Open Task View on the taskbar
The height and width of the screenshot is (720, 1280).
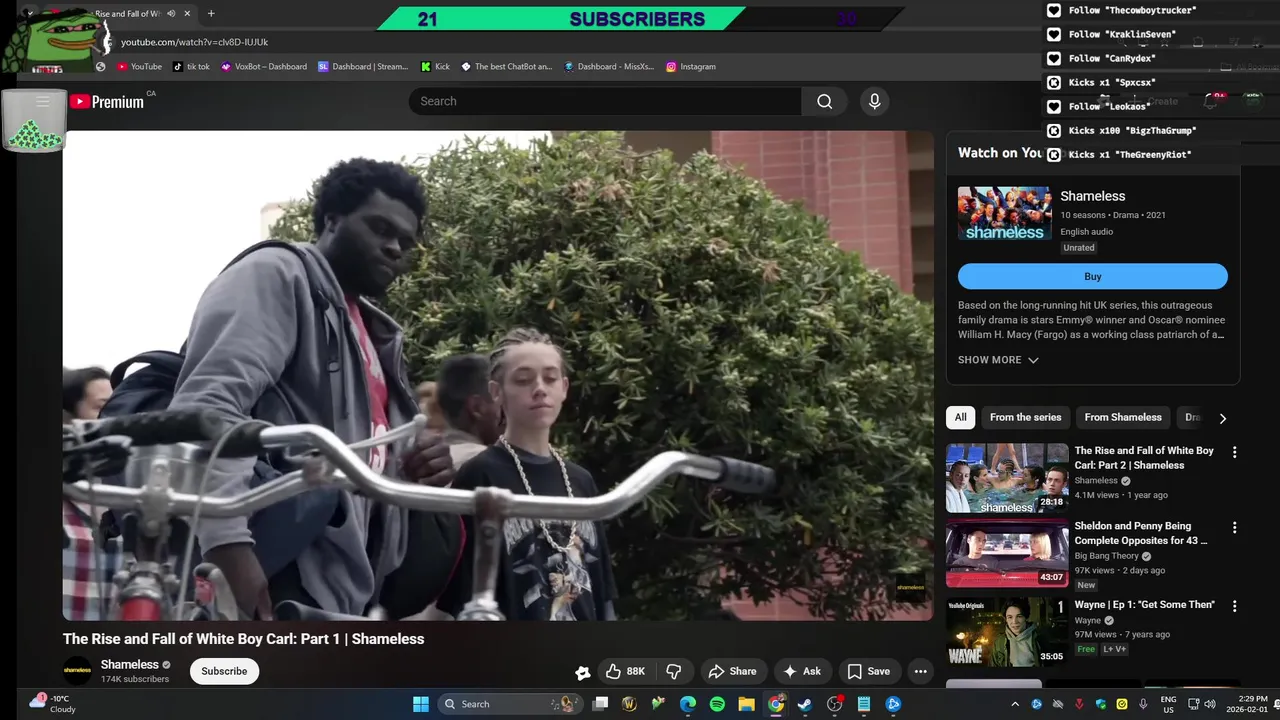[600, 704]
